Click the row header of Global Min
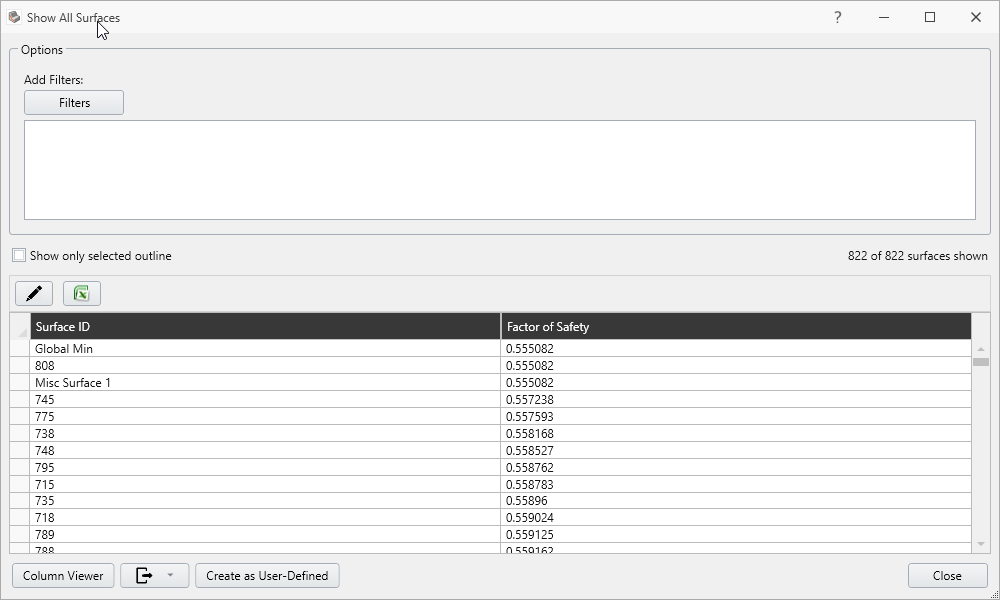 point(20,349)
